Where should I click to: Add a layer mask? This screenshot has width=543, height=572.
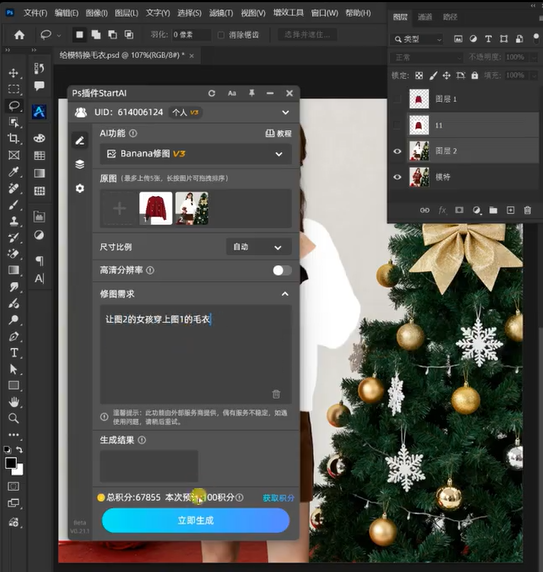point(459,210)
